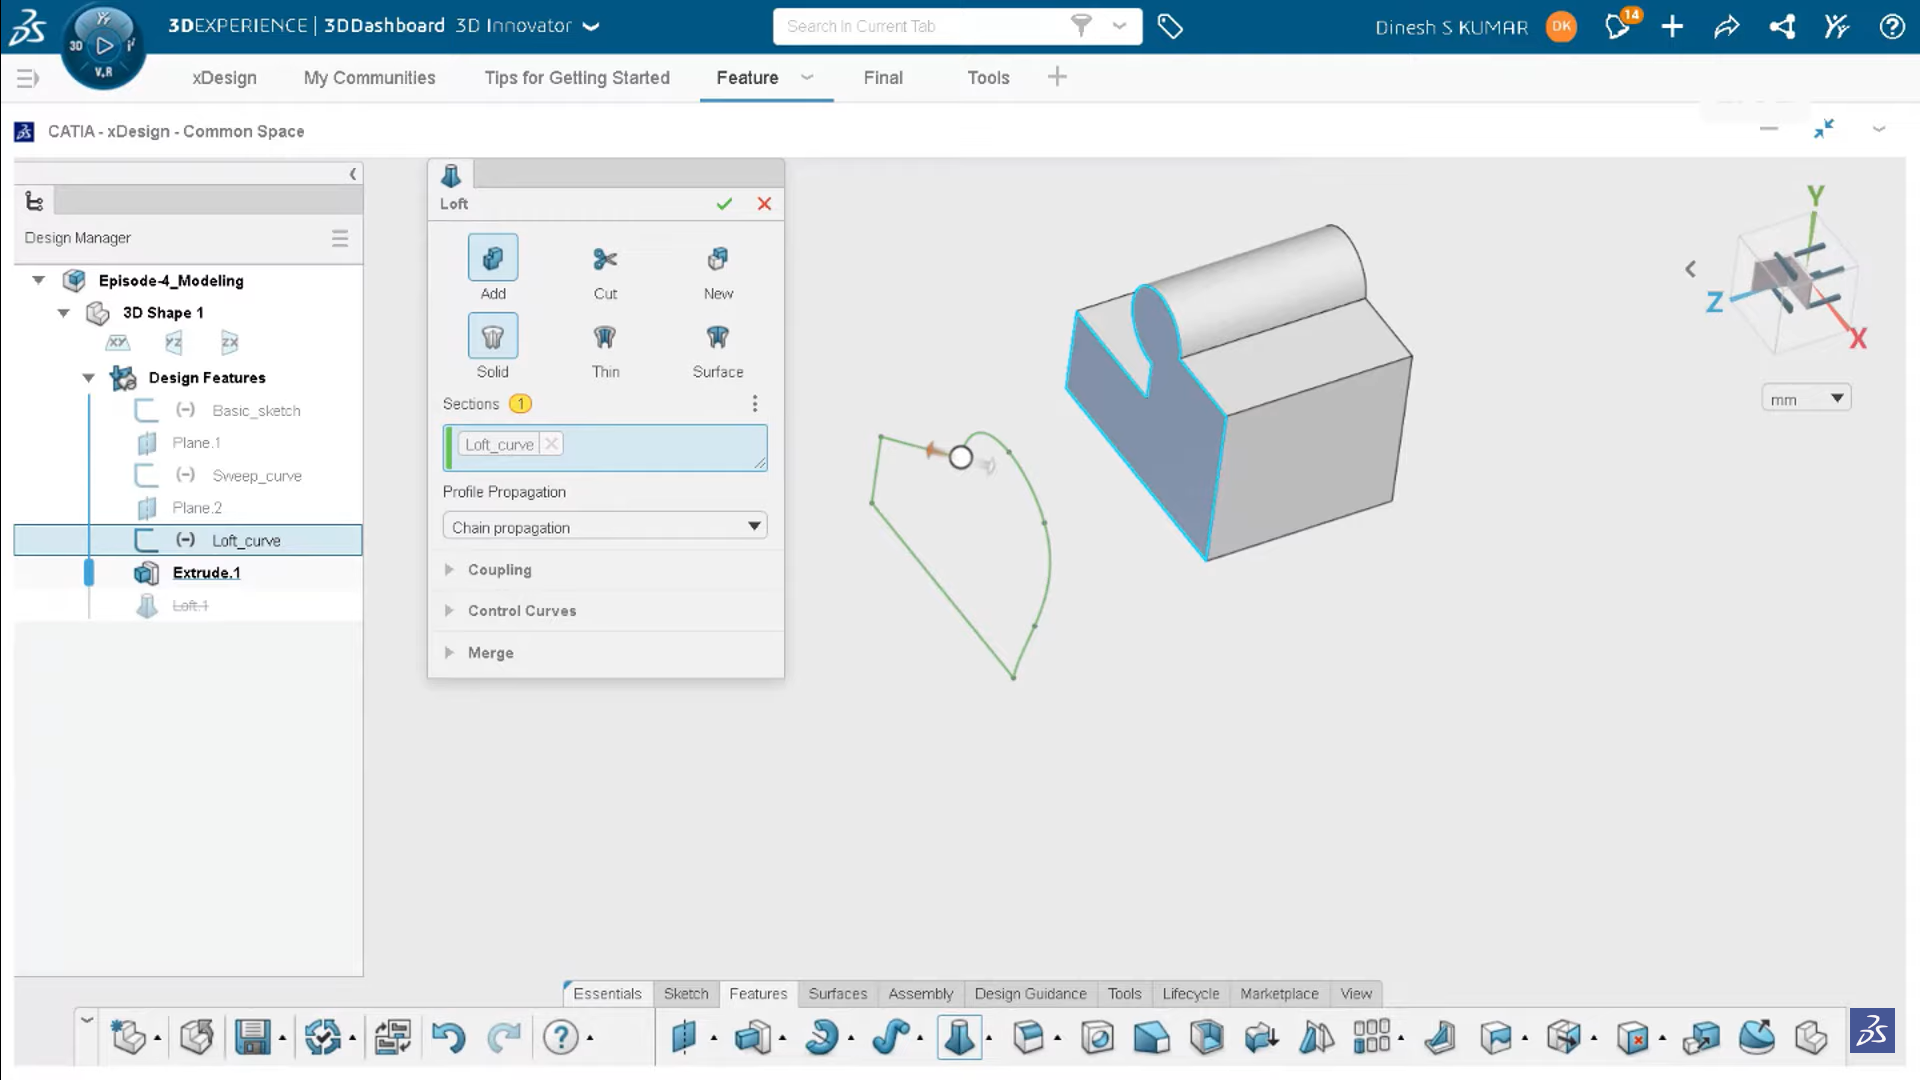1920x1080 pixels.
Task: Open the Design Manager hamburger menu
Action: (x=340, y=238)
